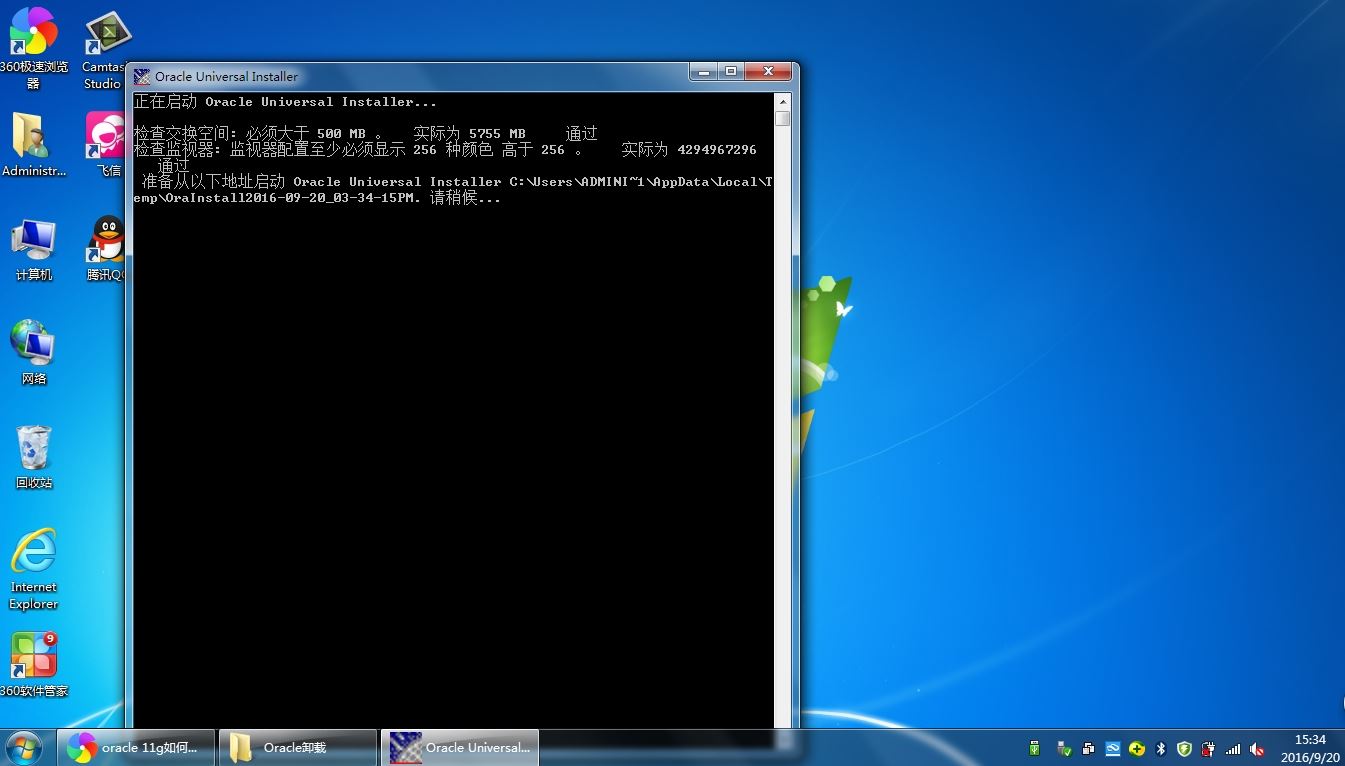Open the 360软件管家 desktop icon
1345x766 pixels.
33,665
